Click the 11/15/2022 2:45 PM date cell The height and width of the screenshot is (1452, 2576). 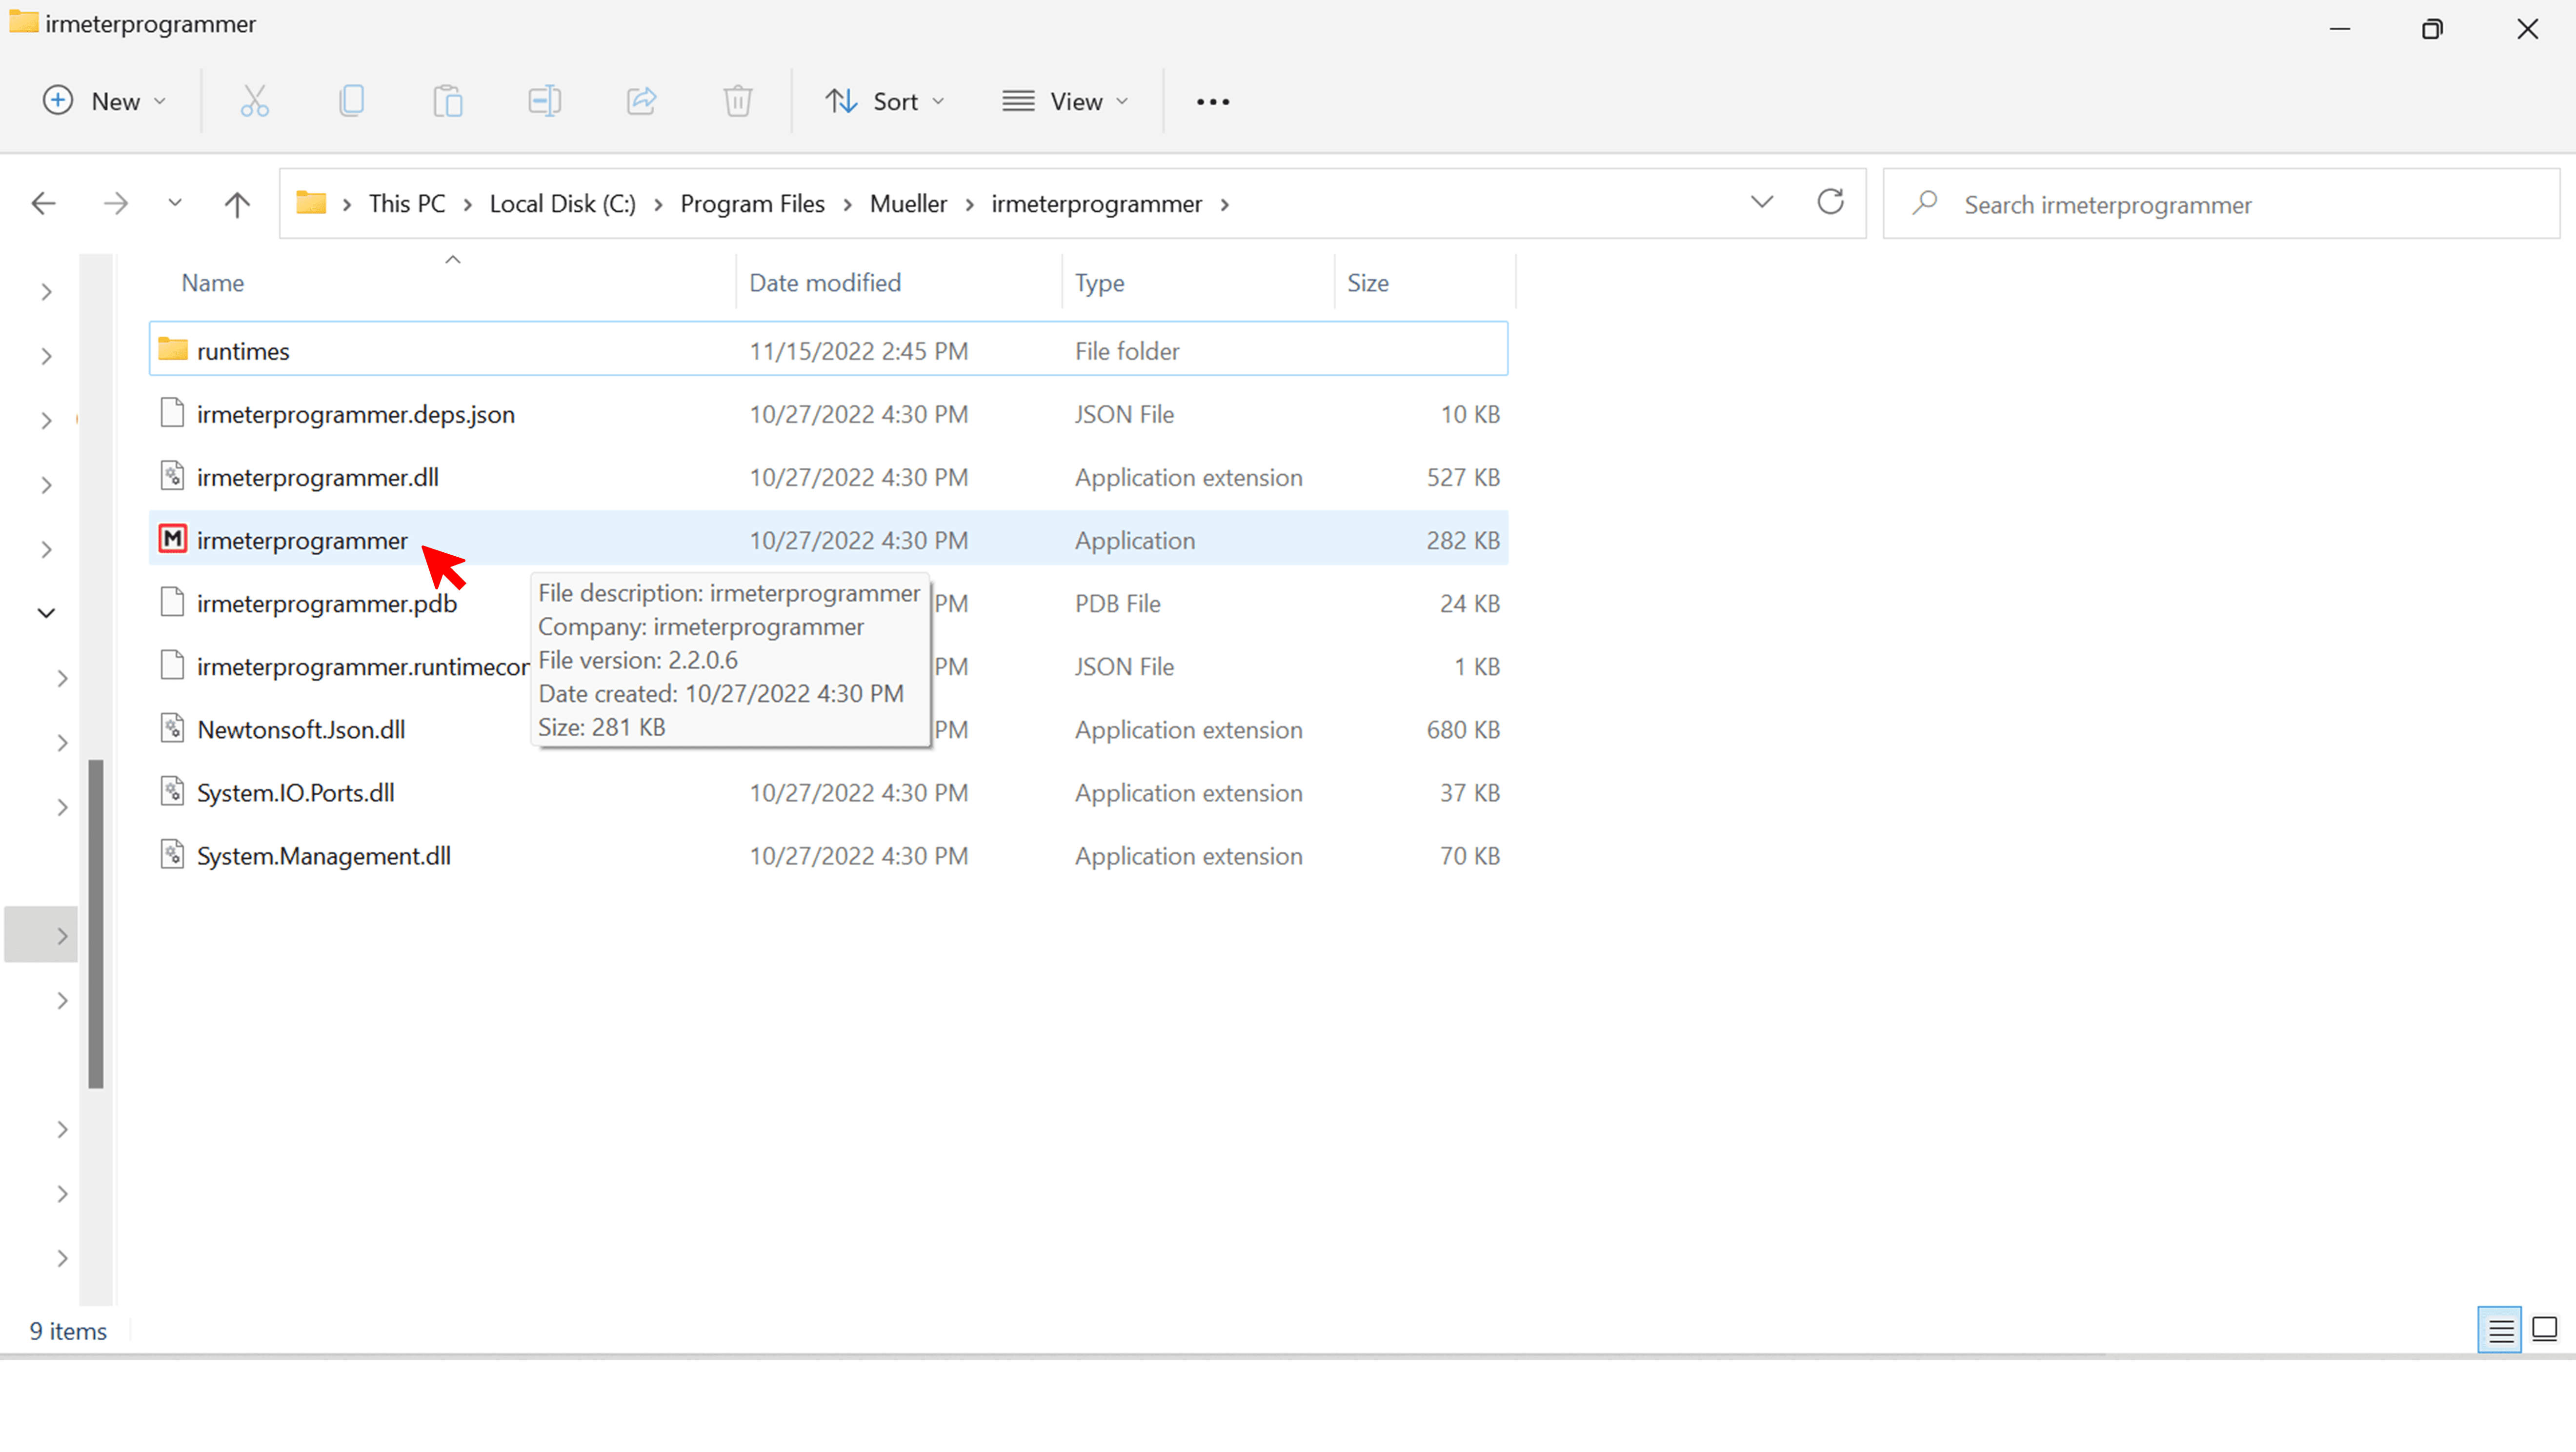coord(859,351)
